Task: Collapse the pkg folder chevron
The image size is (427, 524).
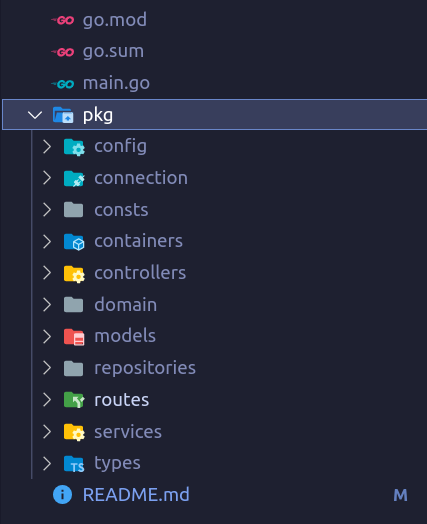Action: [x=35, y=115]
